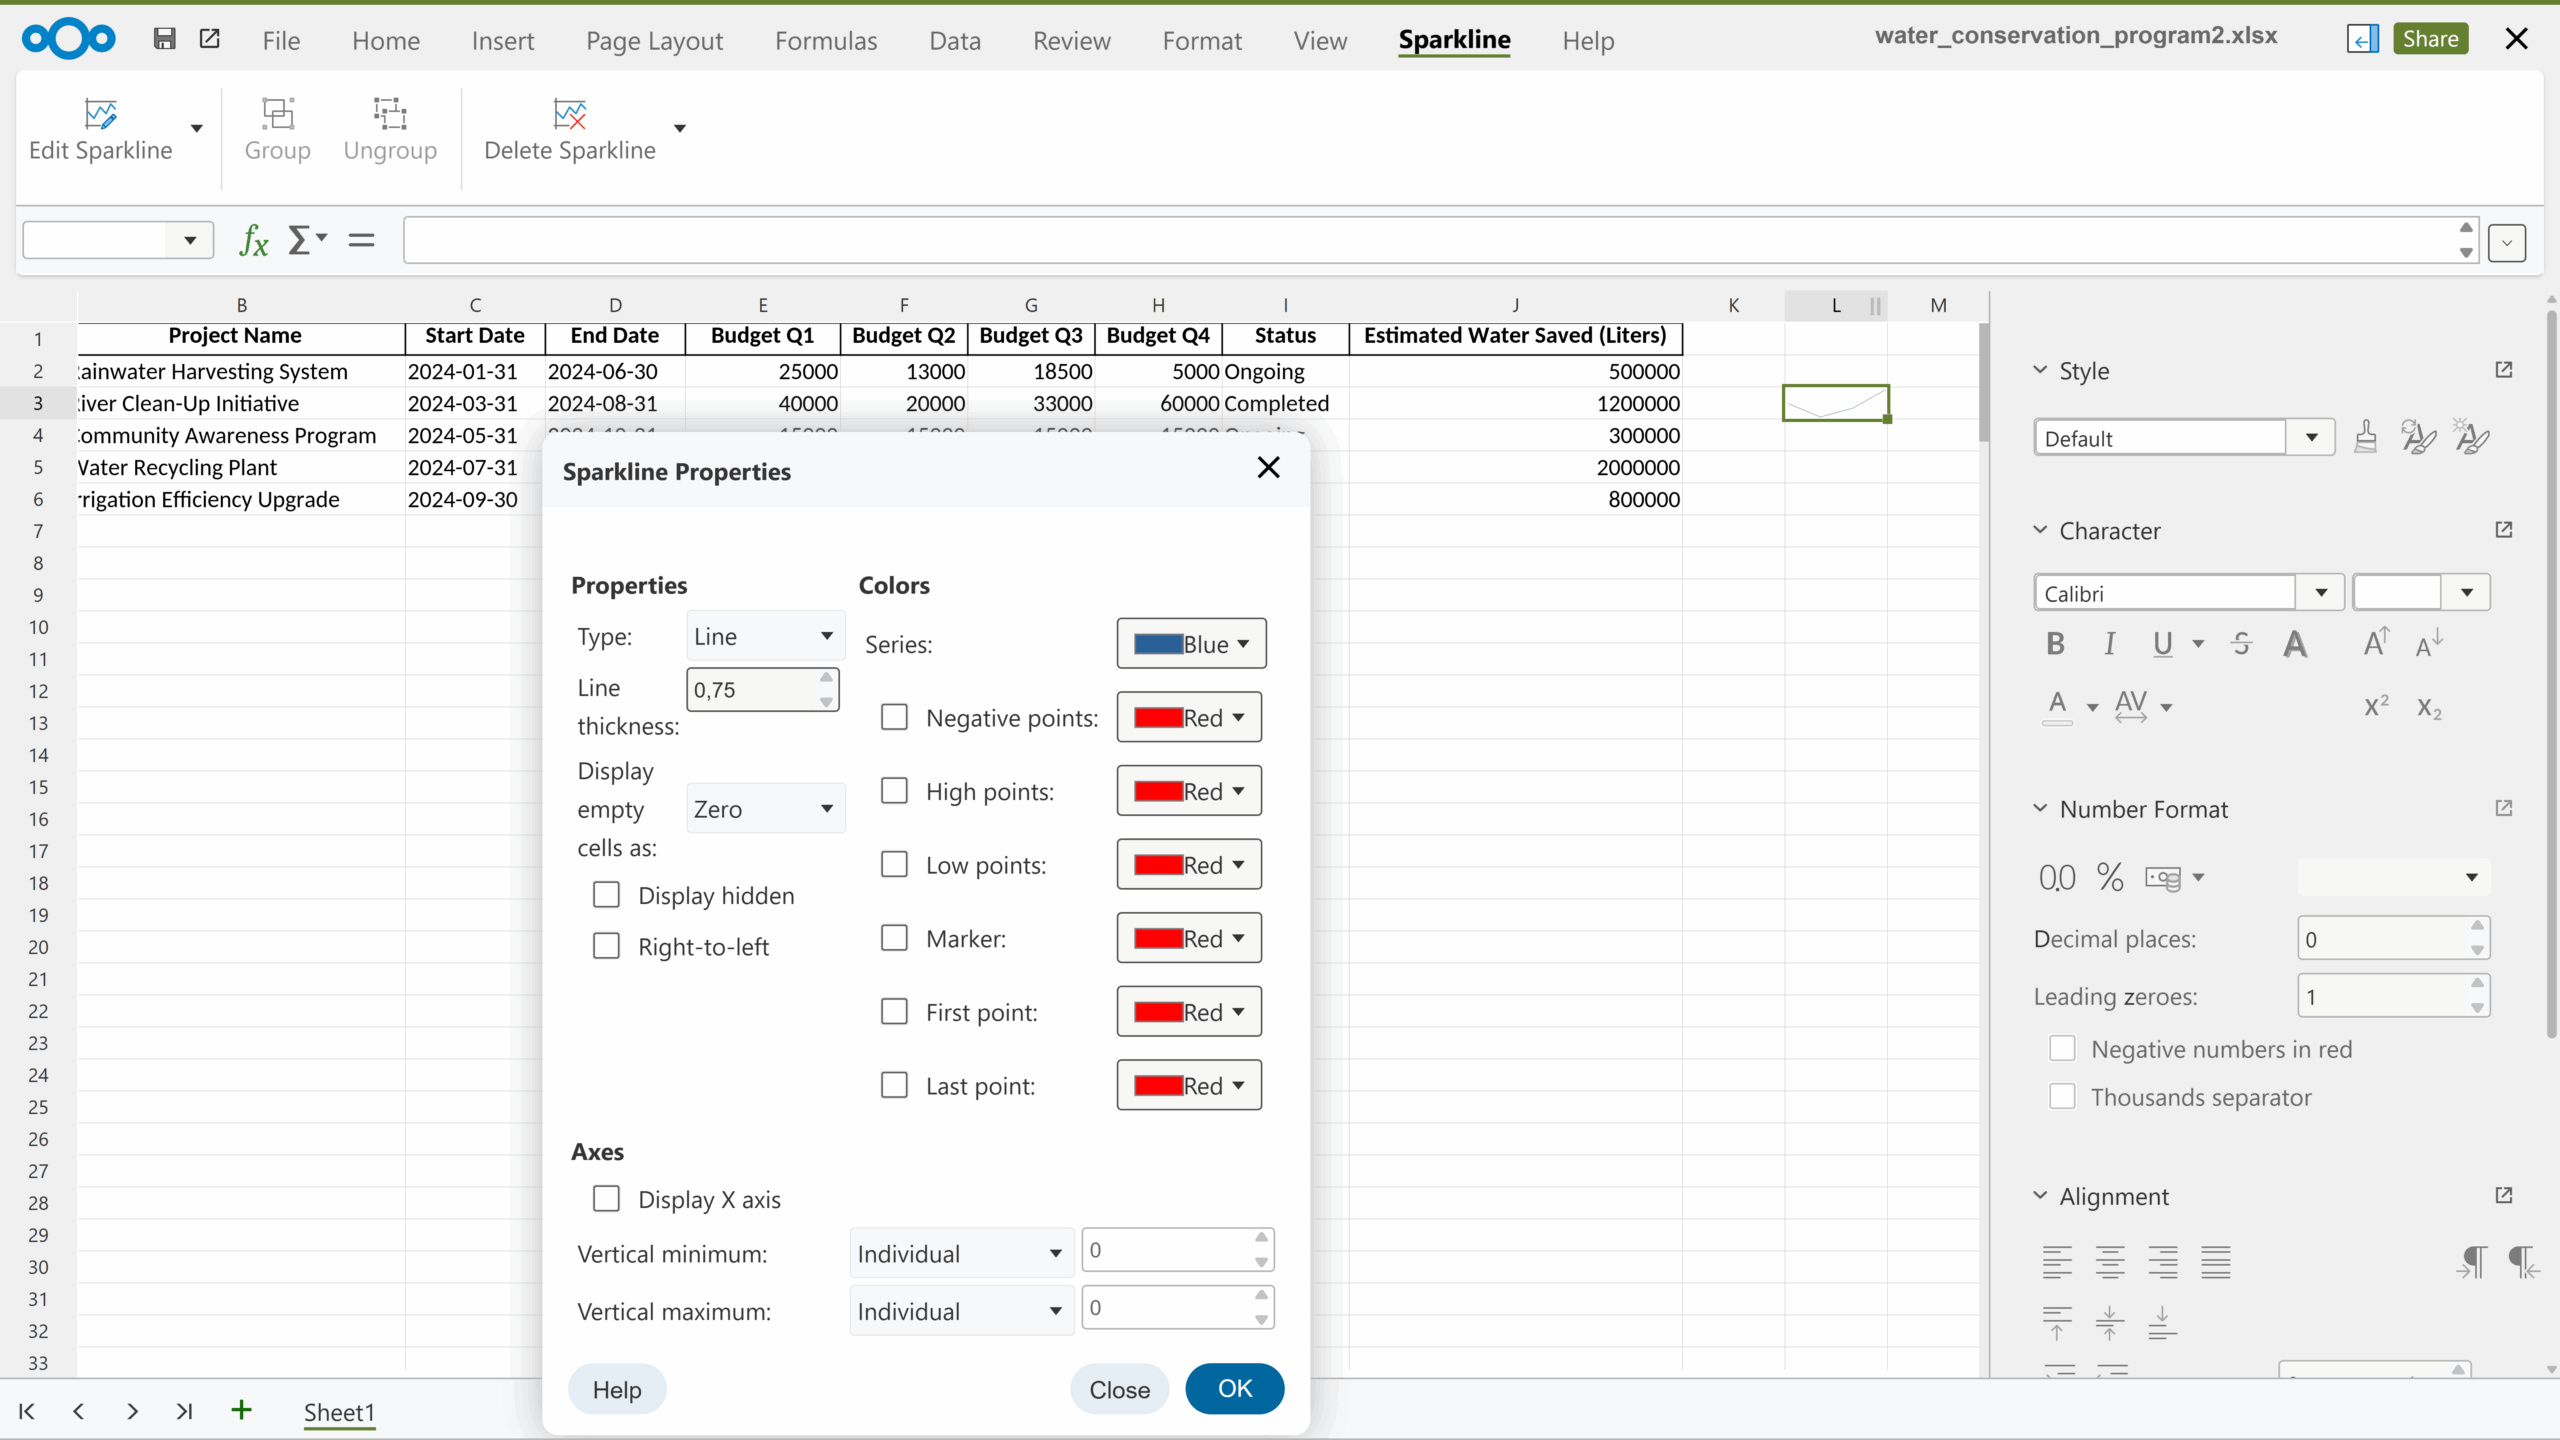Click the Insert Function (fx) icon
This screenshot has height=1440, width=2560.
253,239
